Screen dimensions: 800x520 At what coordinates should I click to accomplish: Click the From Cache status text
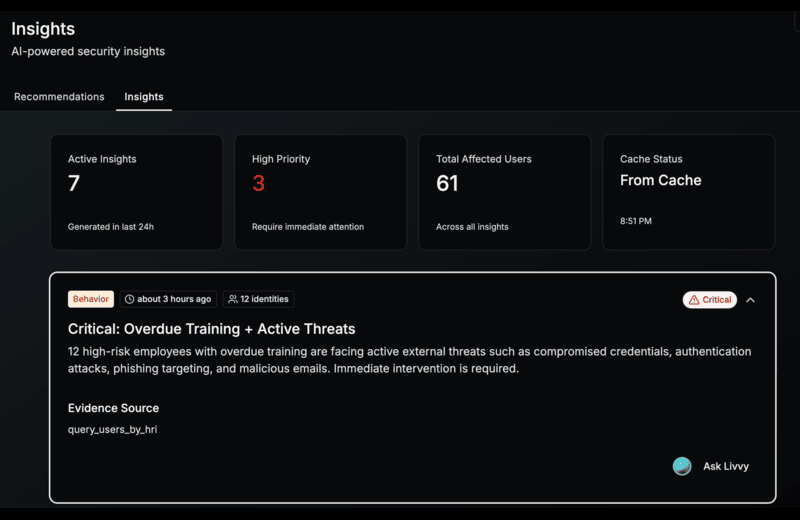[660, 181]
